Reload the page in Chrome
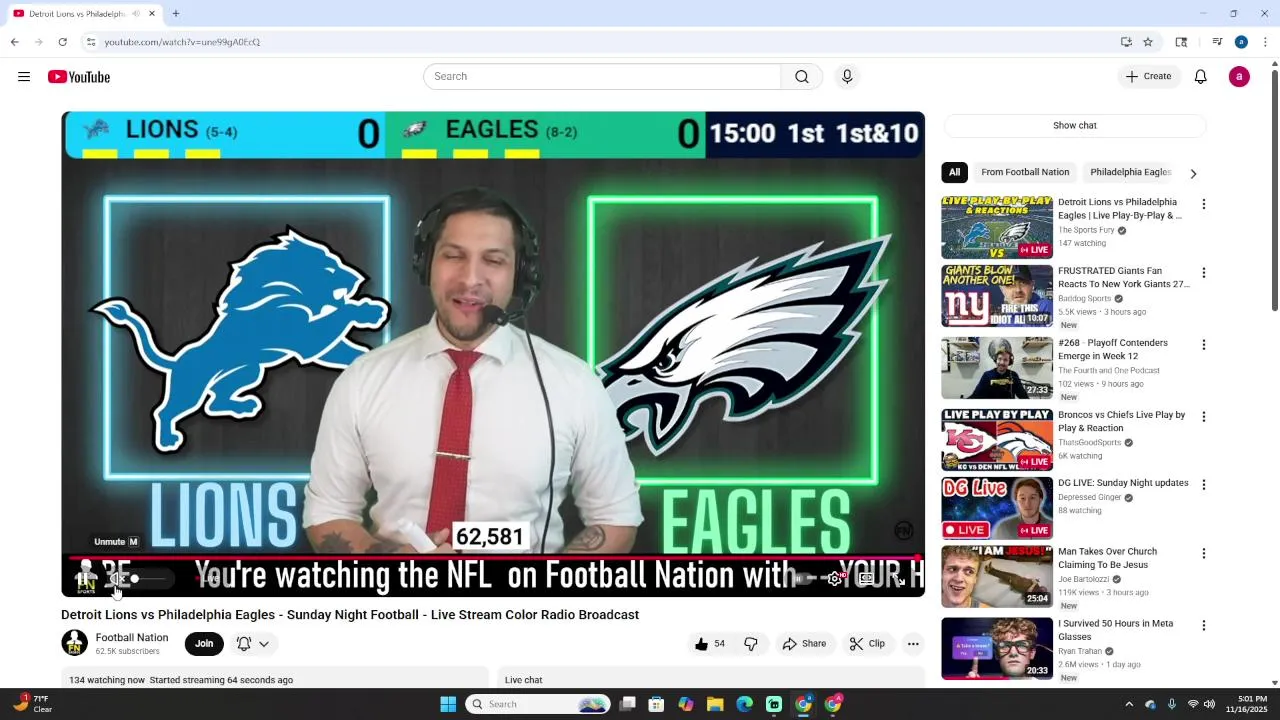1280x720 pixels. point(62,42)
